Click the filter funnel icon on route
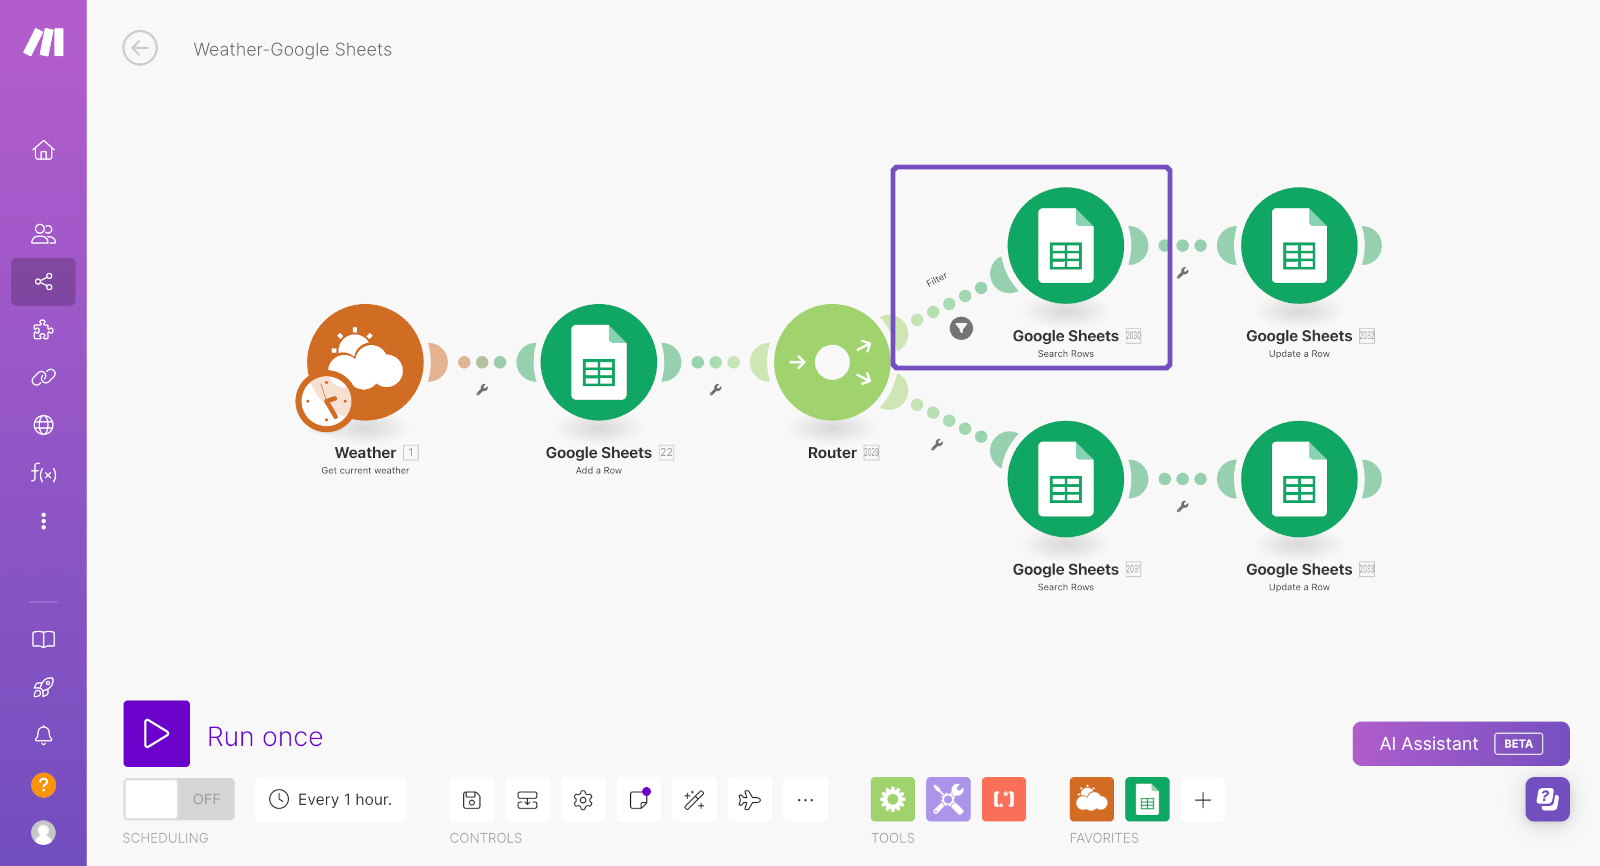 tap(961, 328)
